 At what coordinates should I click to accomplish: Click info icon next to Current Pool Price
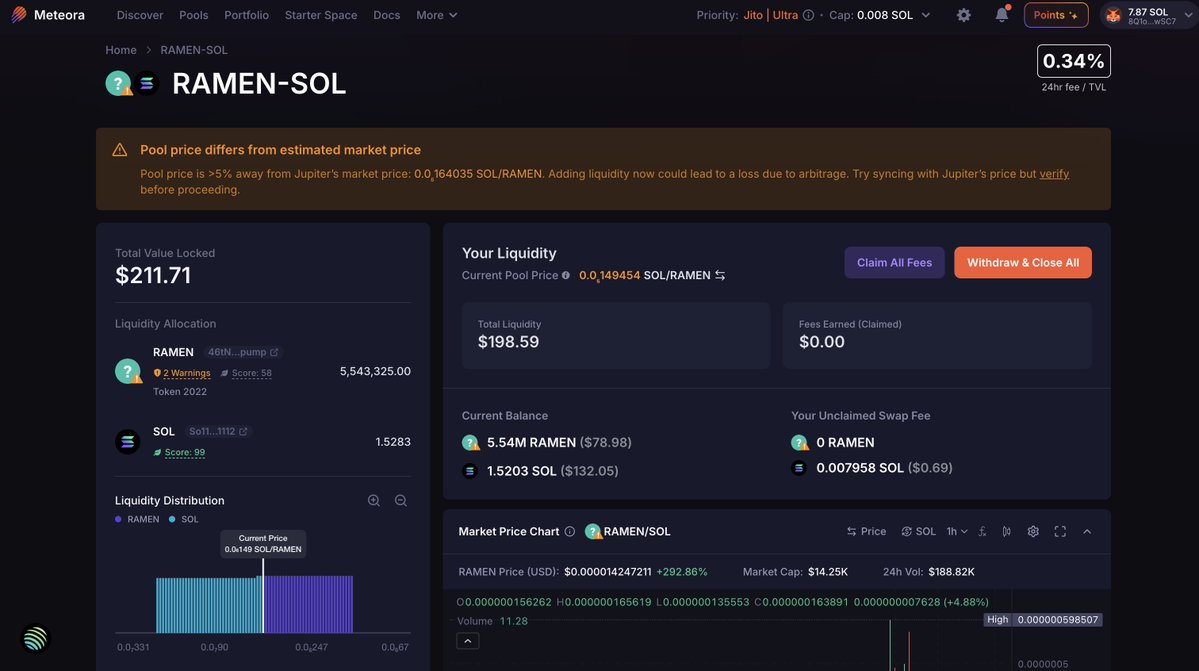coord(566,275)
